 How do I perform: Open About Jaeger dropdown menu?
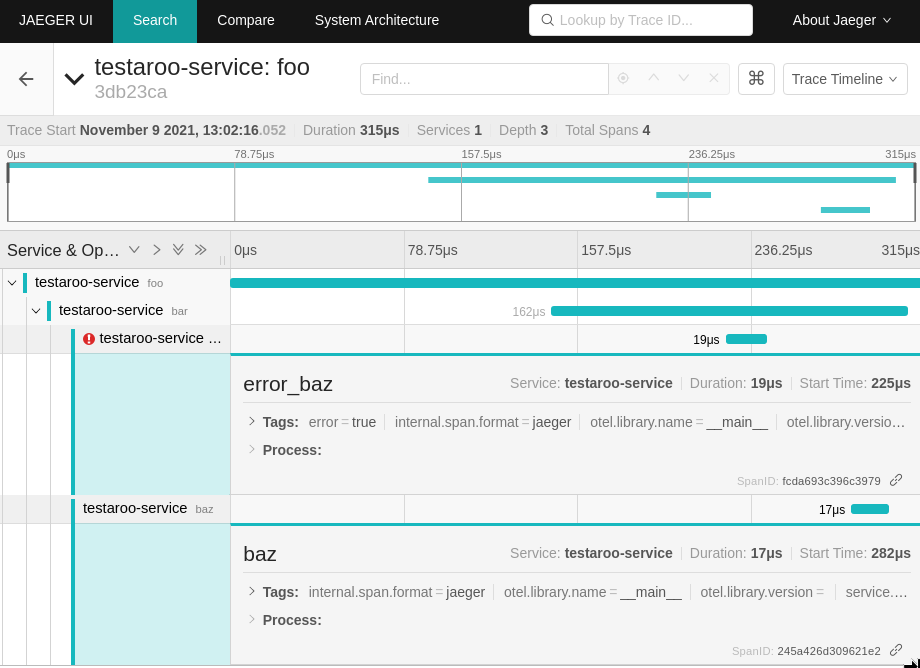click(842, 21)
